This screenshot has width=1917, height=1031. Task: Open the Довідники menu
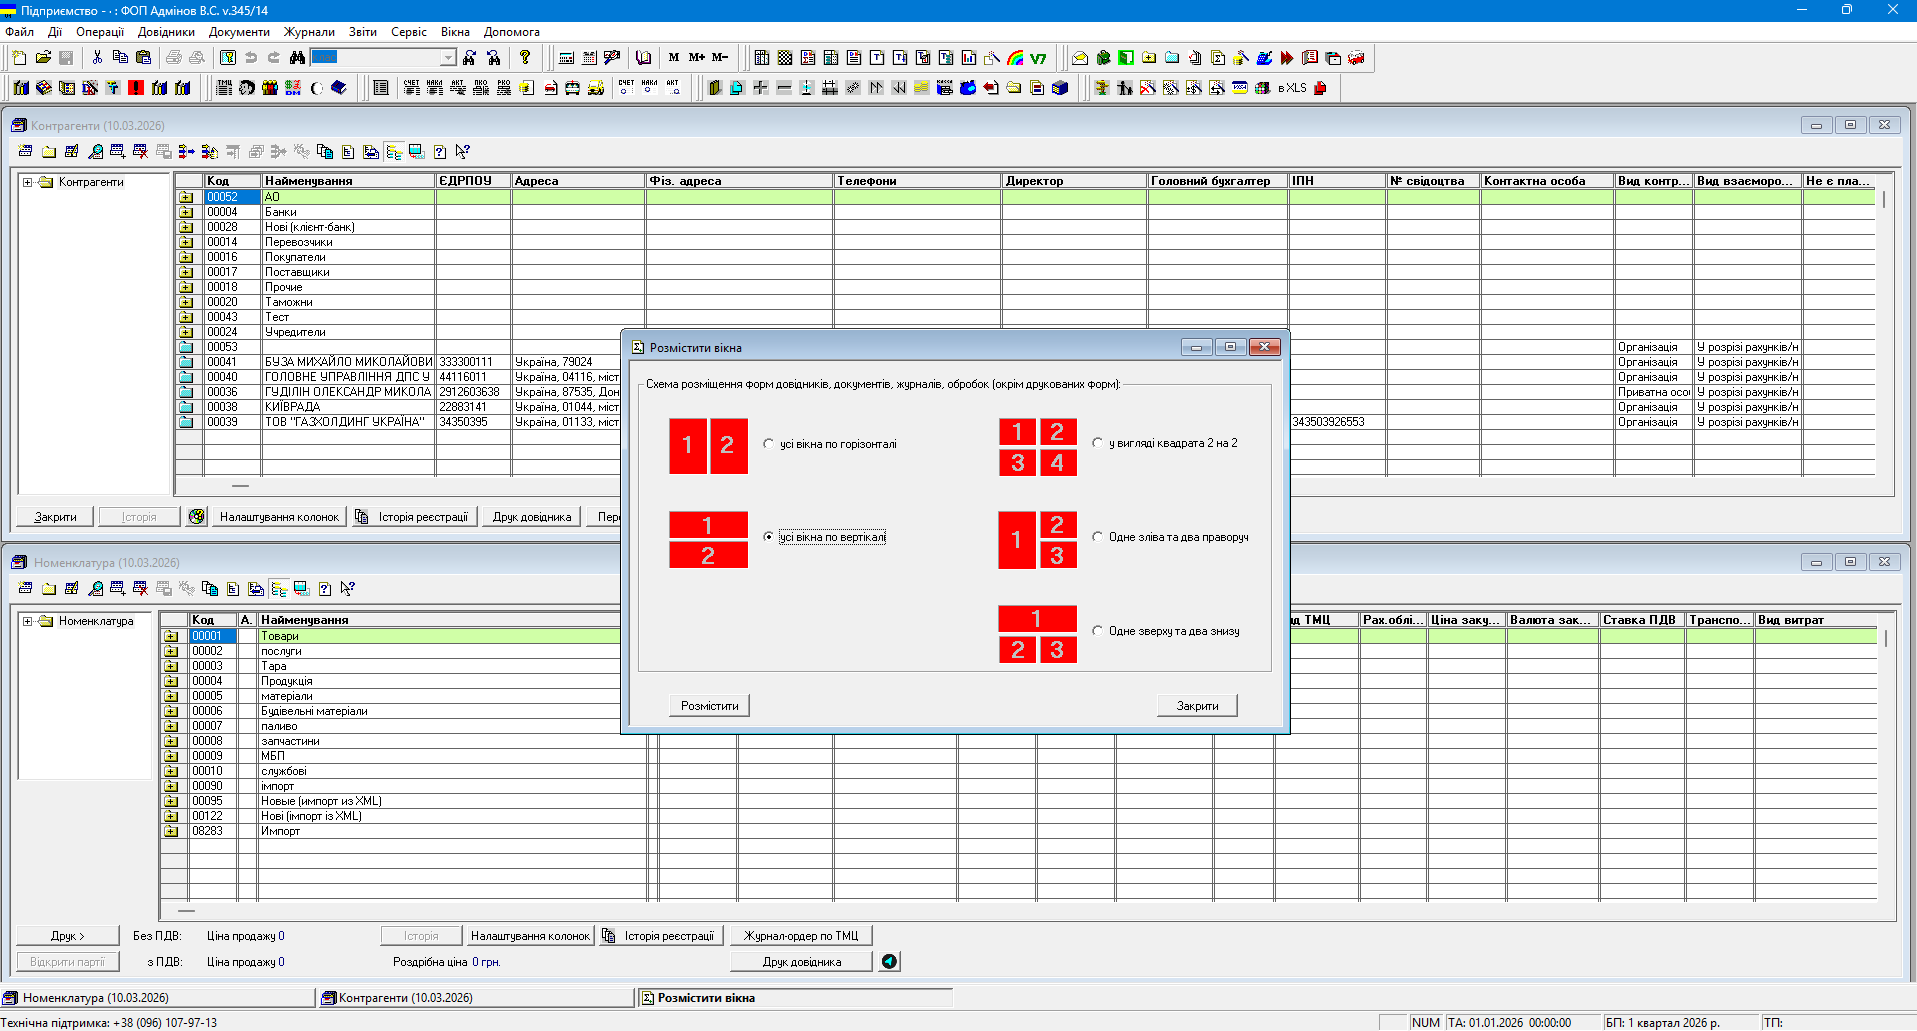[166, 32]
